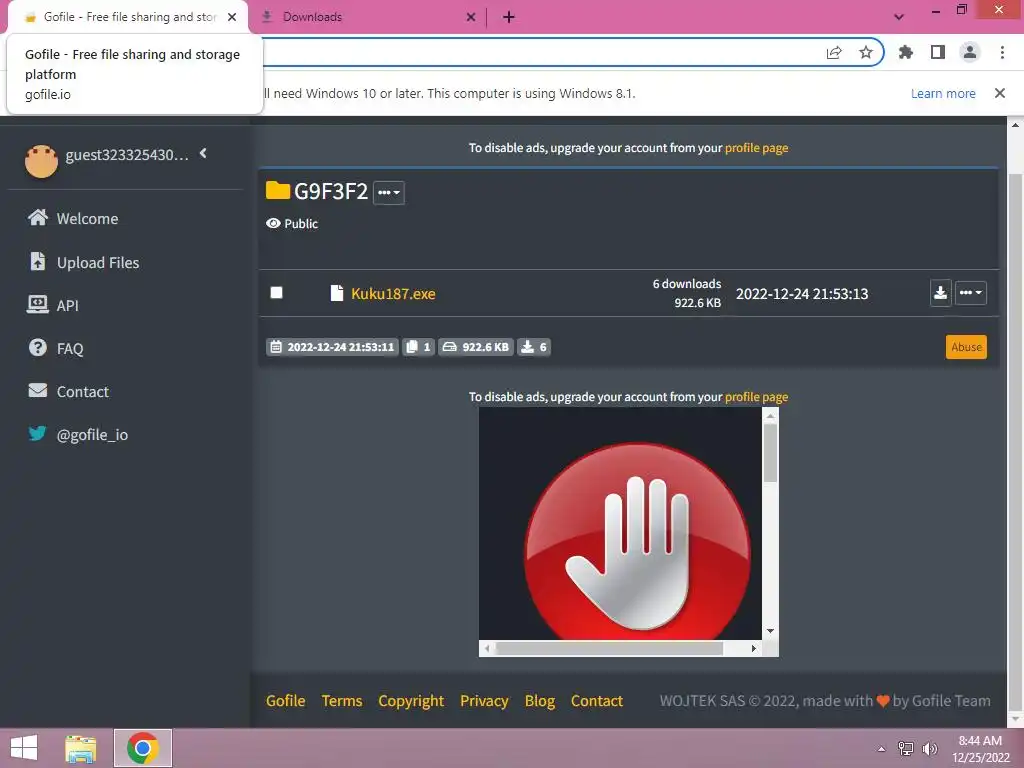Open the profile page link above the ad
Screen dimensions: 1024x768
[x=756, y=396]
